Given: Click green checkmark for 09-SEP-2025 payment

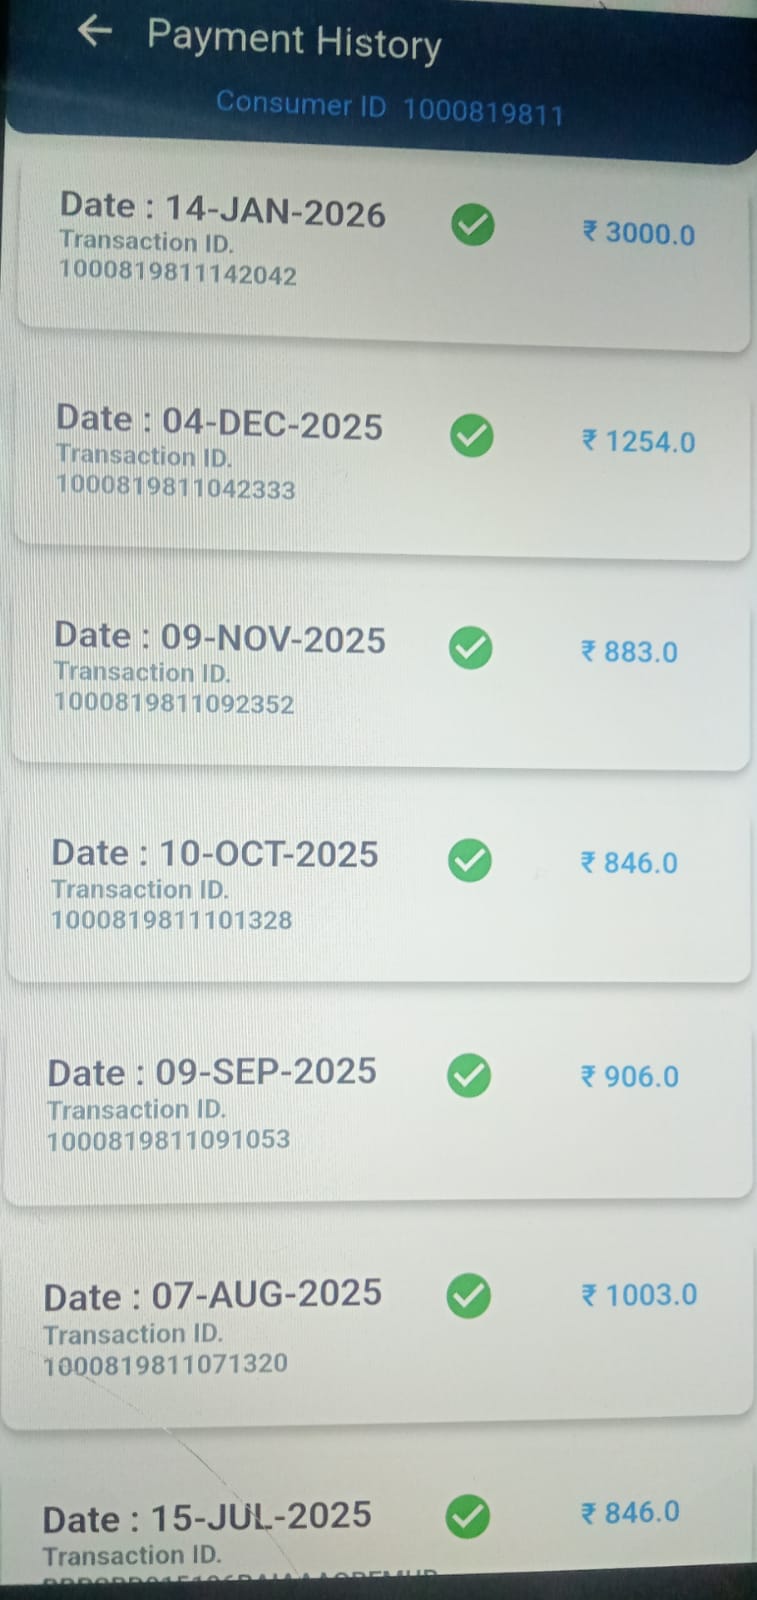Looking at the screenshot, I should pos(469,1076).
